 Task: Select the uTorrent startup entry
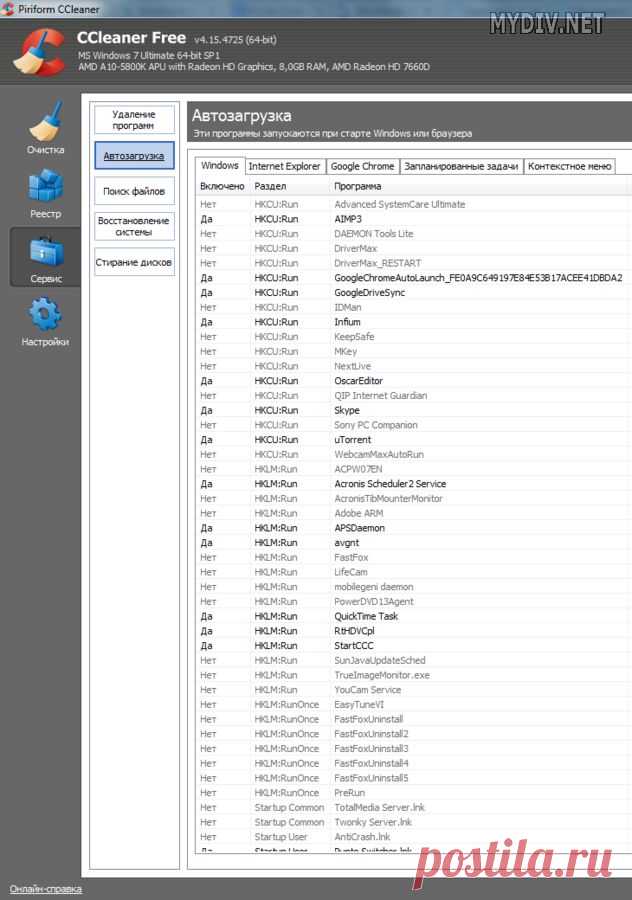click(x=352, y=439)
